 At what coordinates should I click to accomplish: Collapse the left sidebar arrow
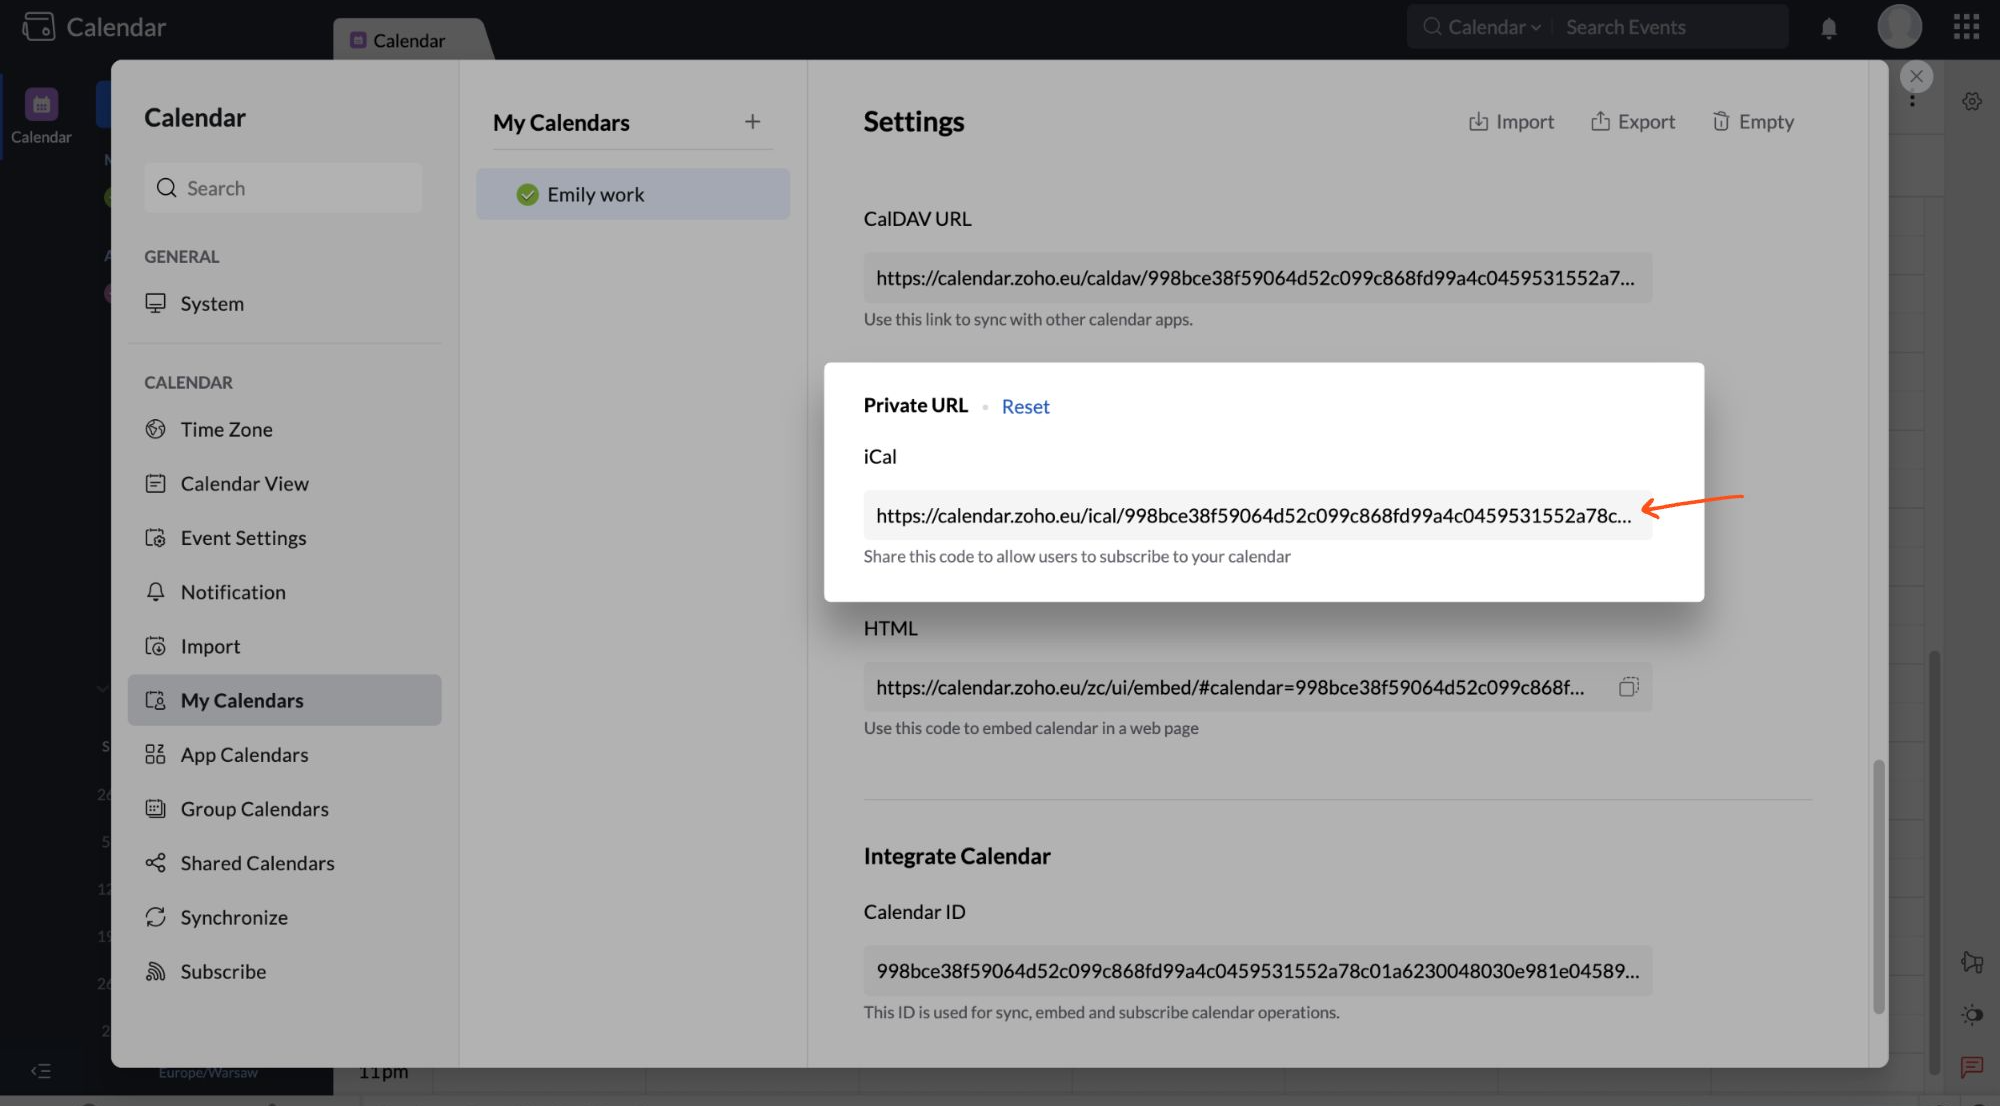tap(41, 1071)
